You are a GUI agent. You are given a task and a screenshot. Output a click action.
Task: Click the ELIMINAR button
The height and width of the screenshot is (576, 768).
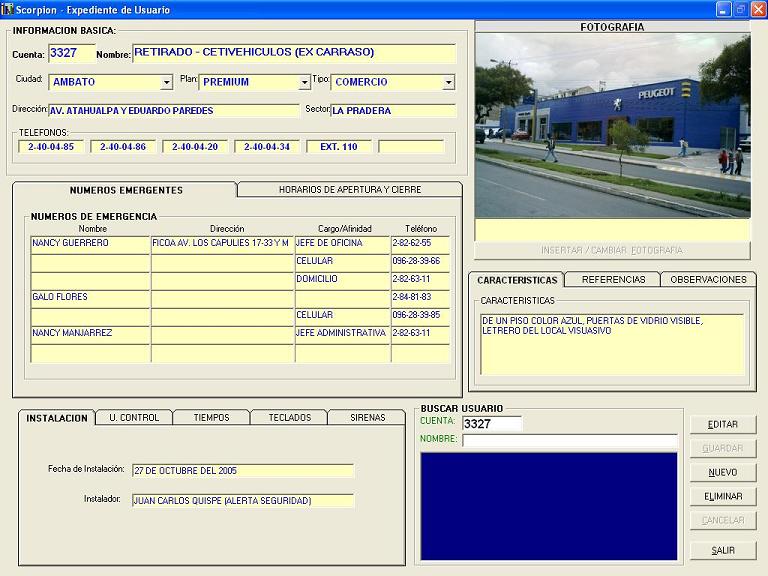click(723, 497)
